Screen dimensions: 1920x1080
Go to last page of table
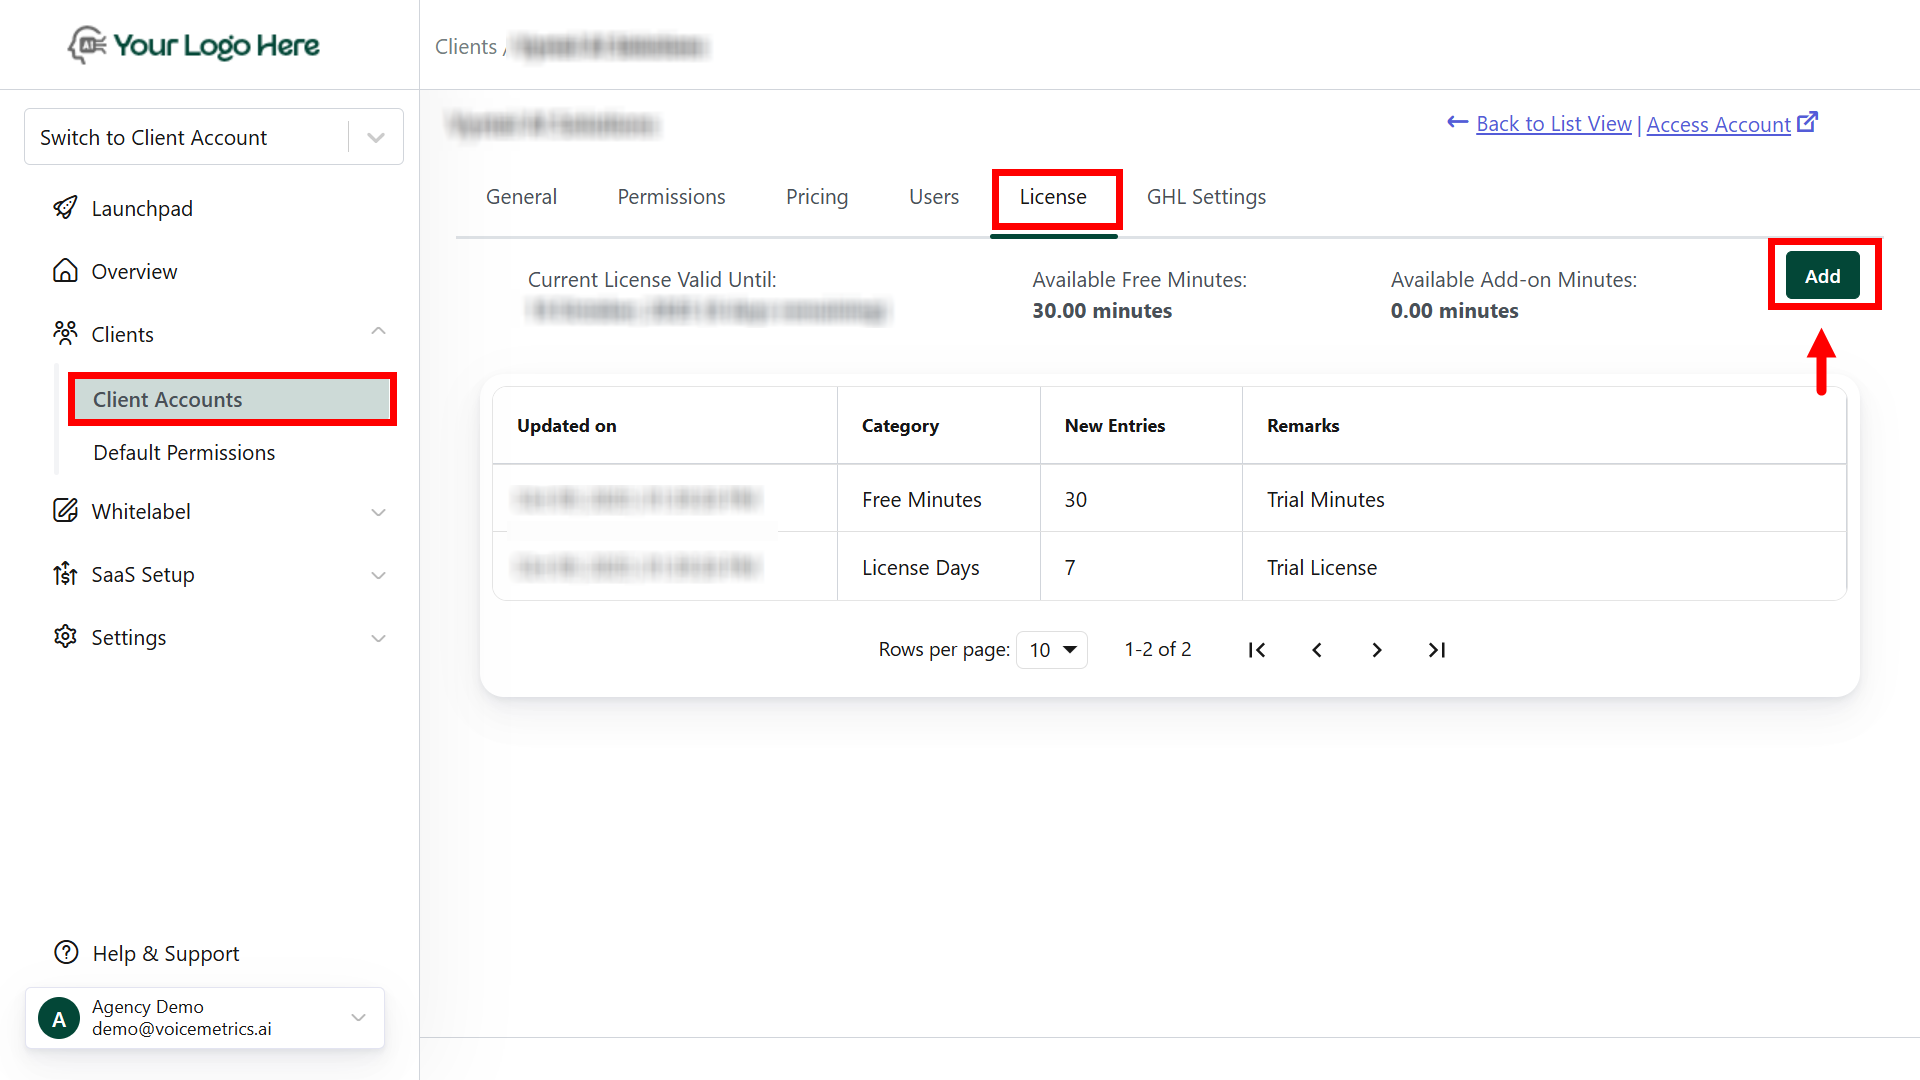pos(1437,650)
